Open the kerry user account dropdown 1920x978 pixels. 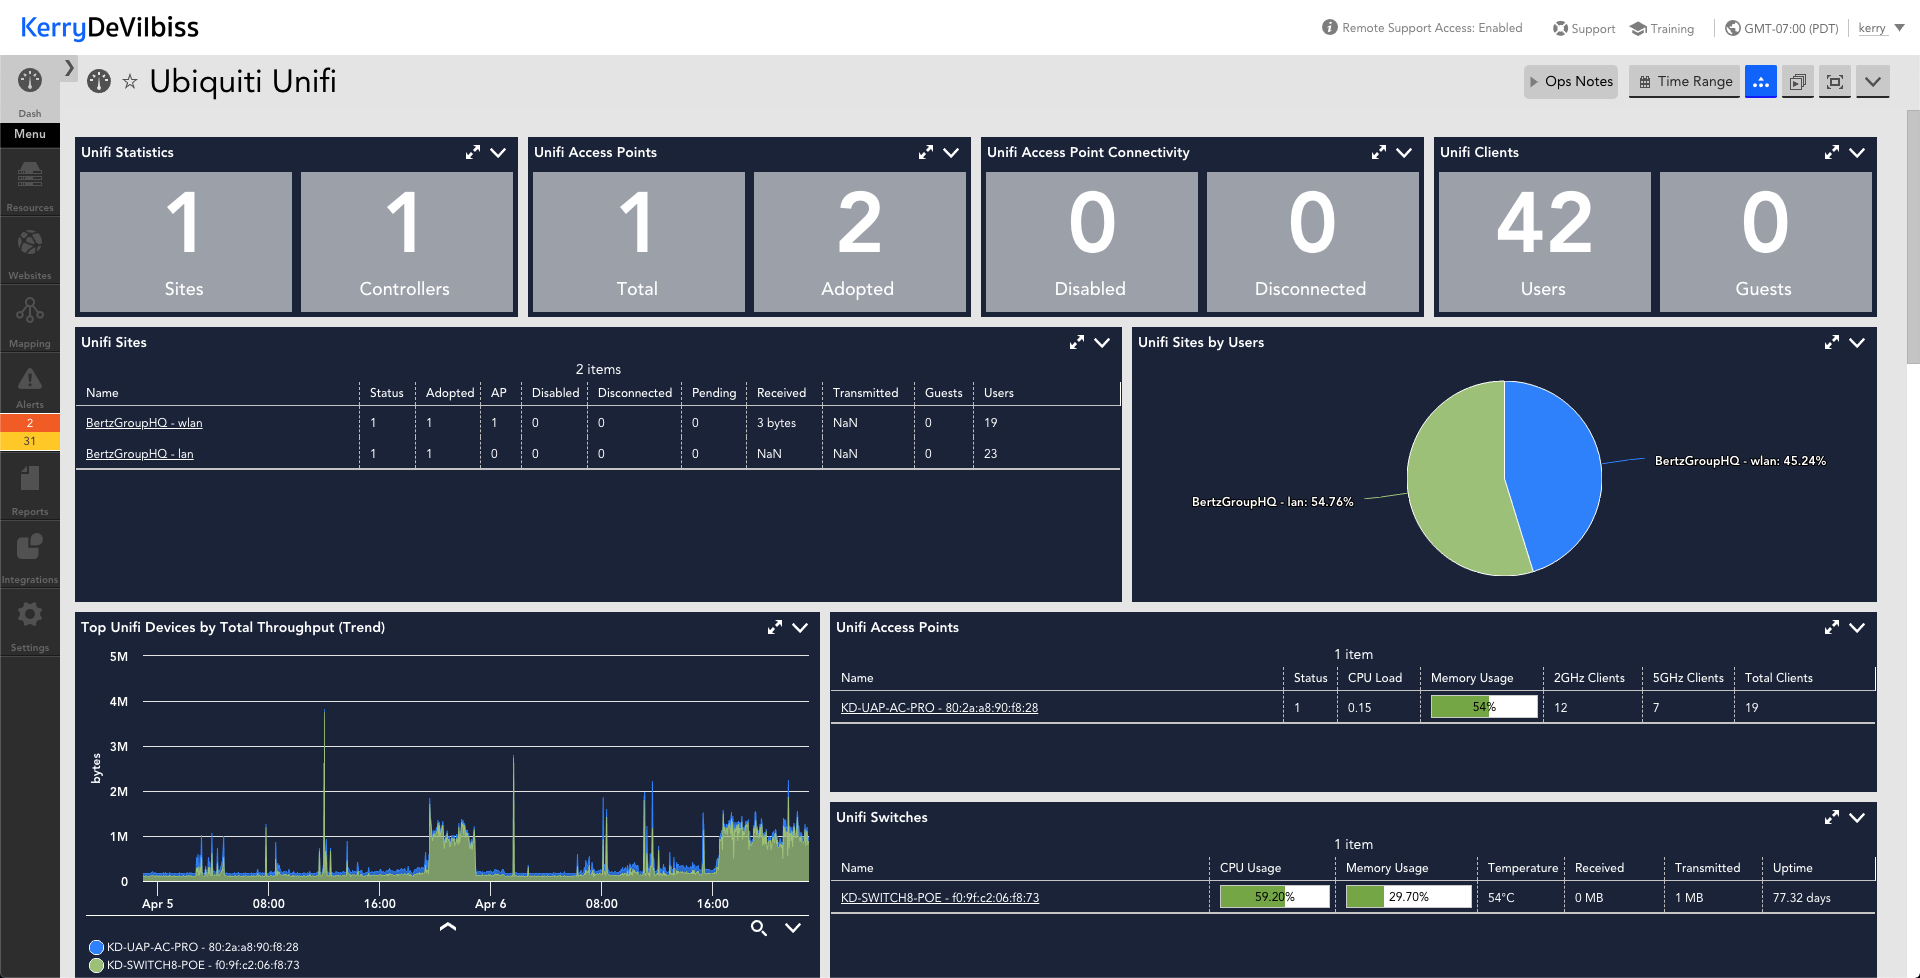[x=1874, y=27]
